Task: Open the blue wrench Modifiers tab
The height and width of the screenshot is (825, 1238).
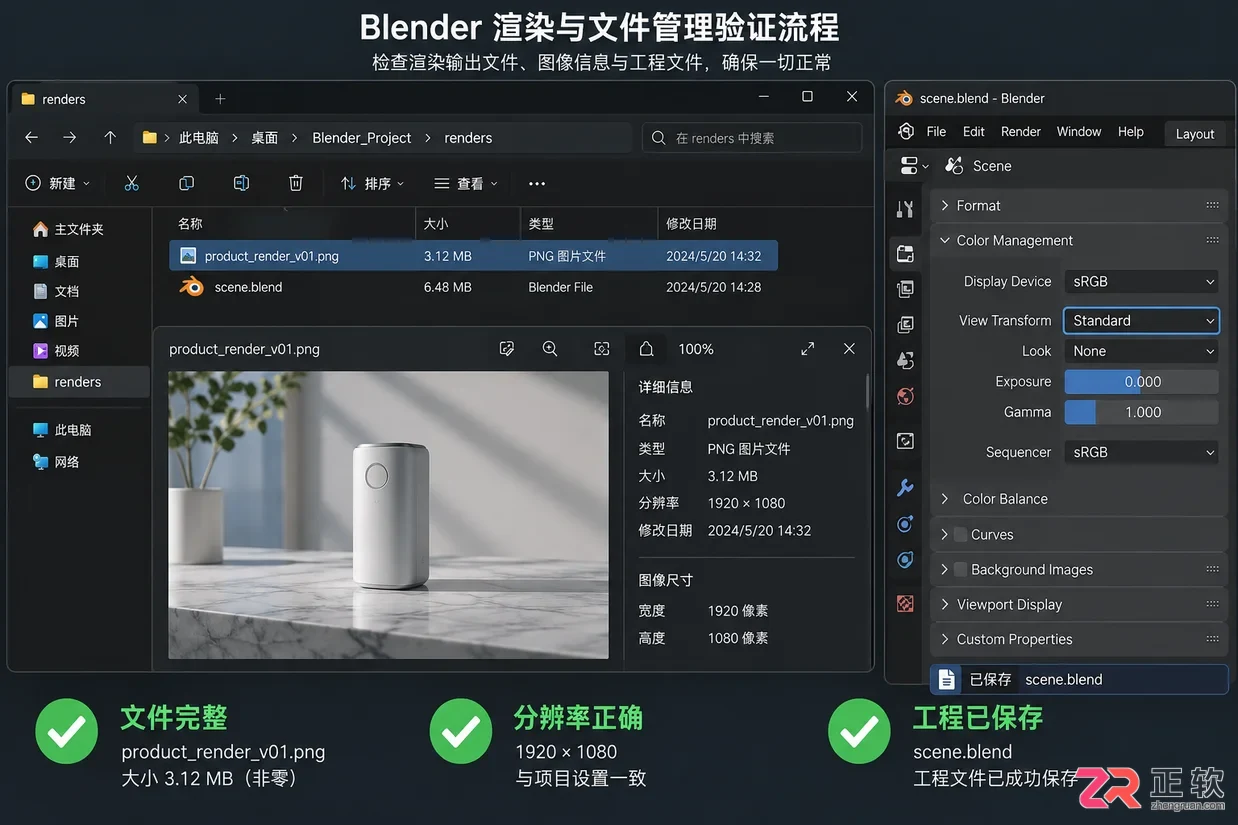Action: click(x=905, y=488)
